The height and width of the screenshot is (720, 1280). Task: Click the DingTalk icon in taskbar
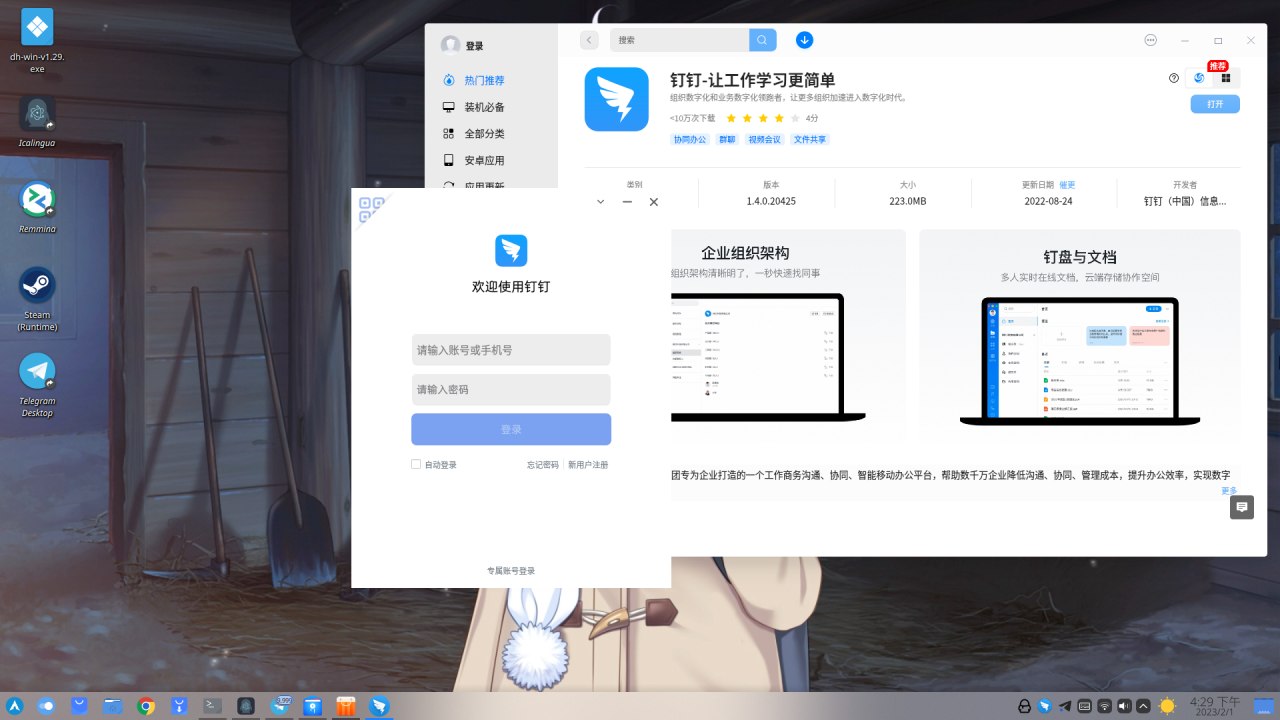[379, 706]
